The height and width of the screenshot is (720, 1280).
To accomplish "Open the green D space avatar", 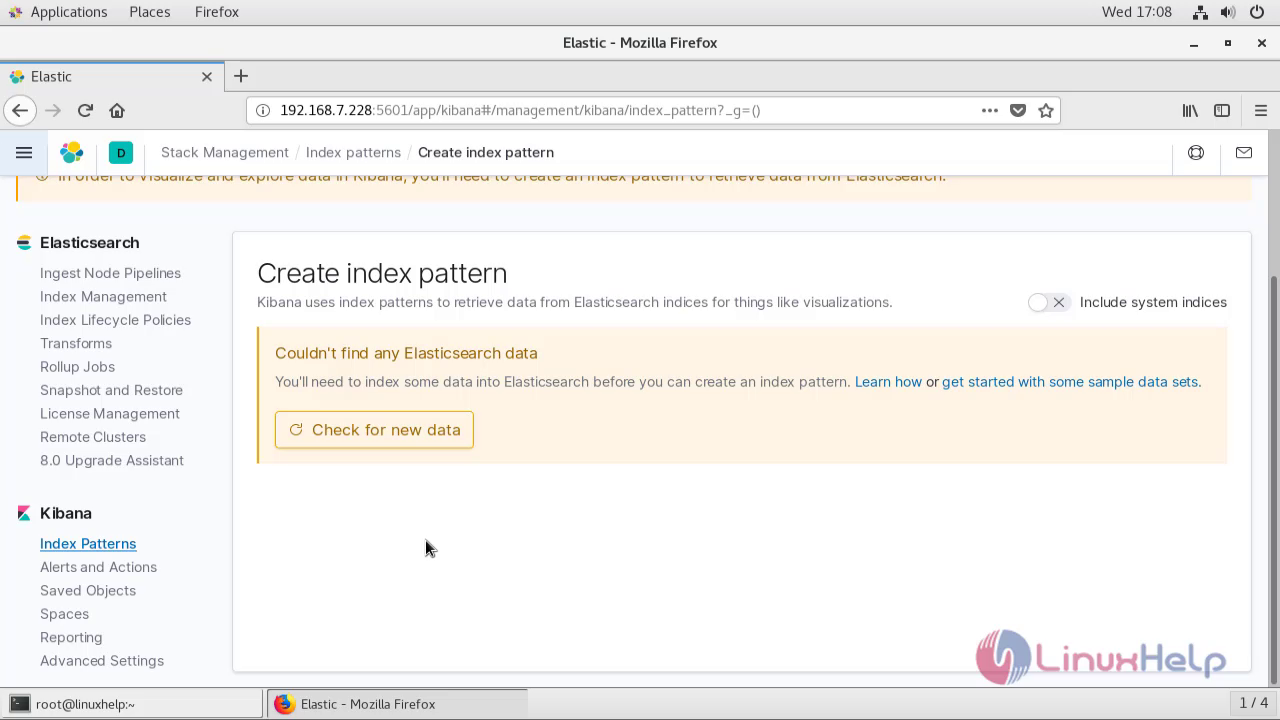I will (120, 153).
